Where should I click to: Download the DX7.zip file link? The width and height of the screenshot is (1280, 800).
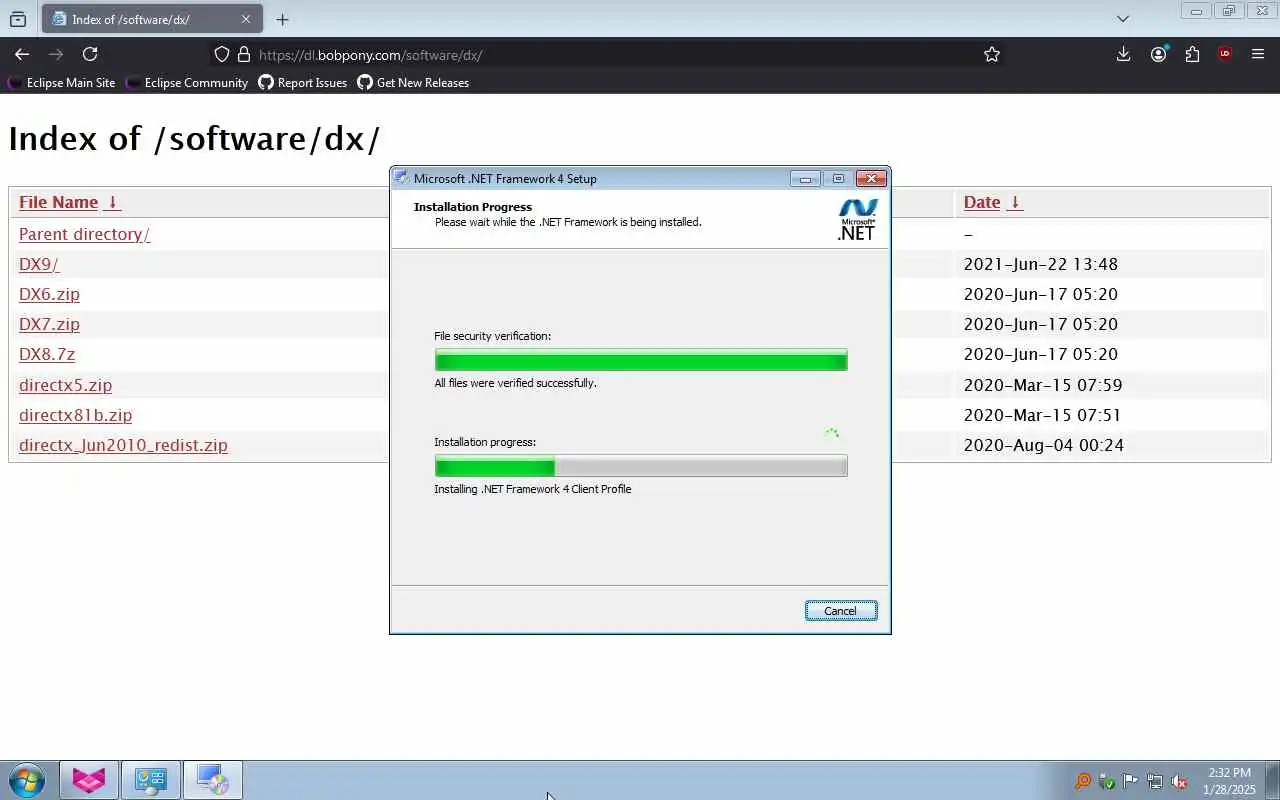click(x=49, y=324)
